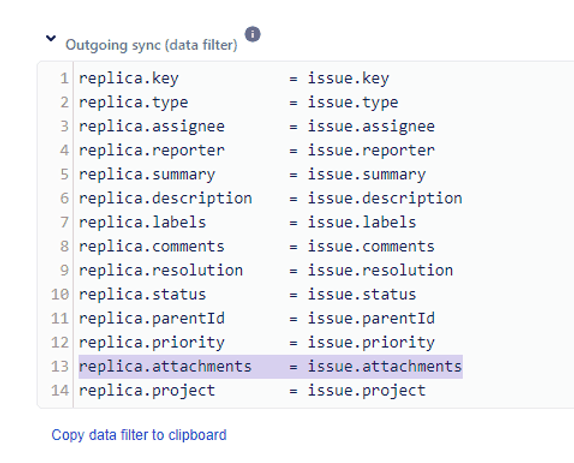Click the replica.project last line
Viewport: 574px width, 463px height.
(252, 391)
